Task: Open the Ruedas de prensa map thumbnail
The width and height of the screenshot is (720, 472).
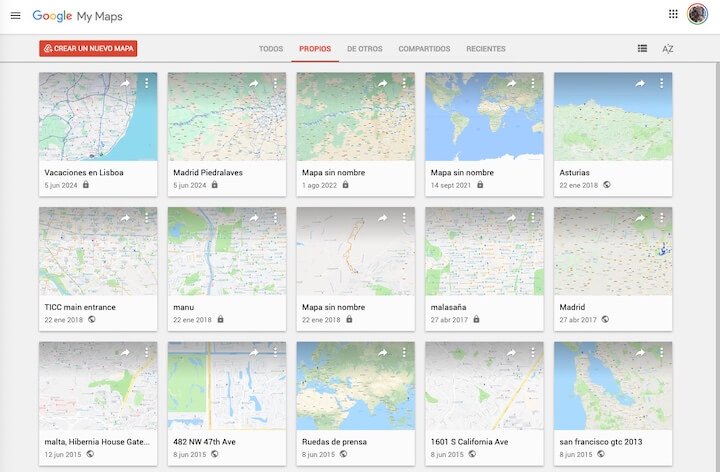Action: coord(355,386)
